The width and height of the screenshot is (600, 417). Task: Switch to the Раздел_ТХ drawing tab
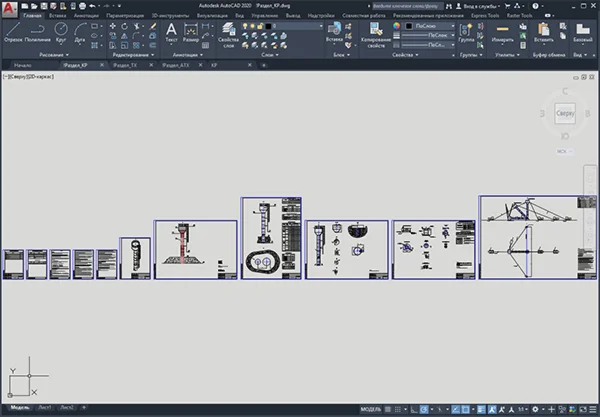[x=125, y=65]
